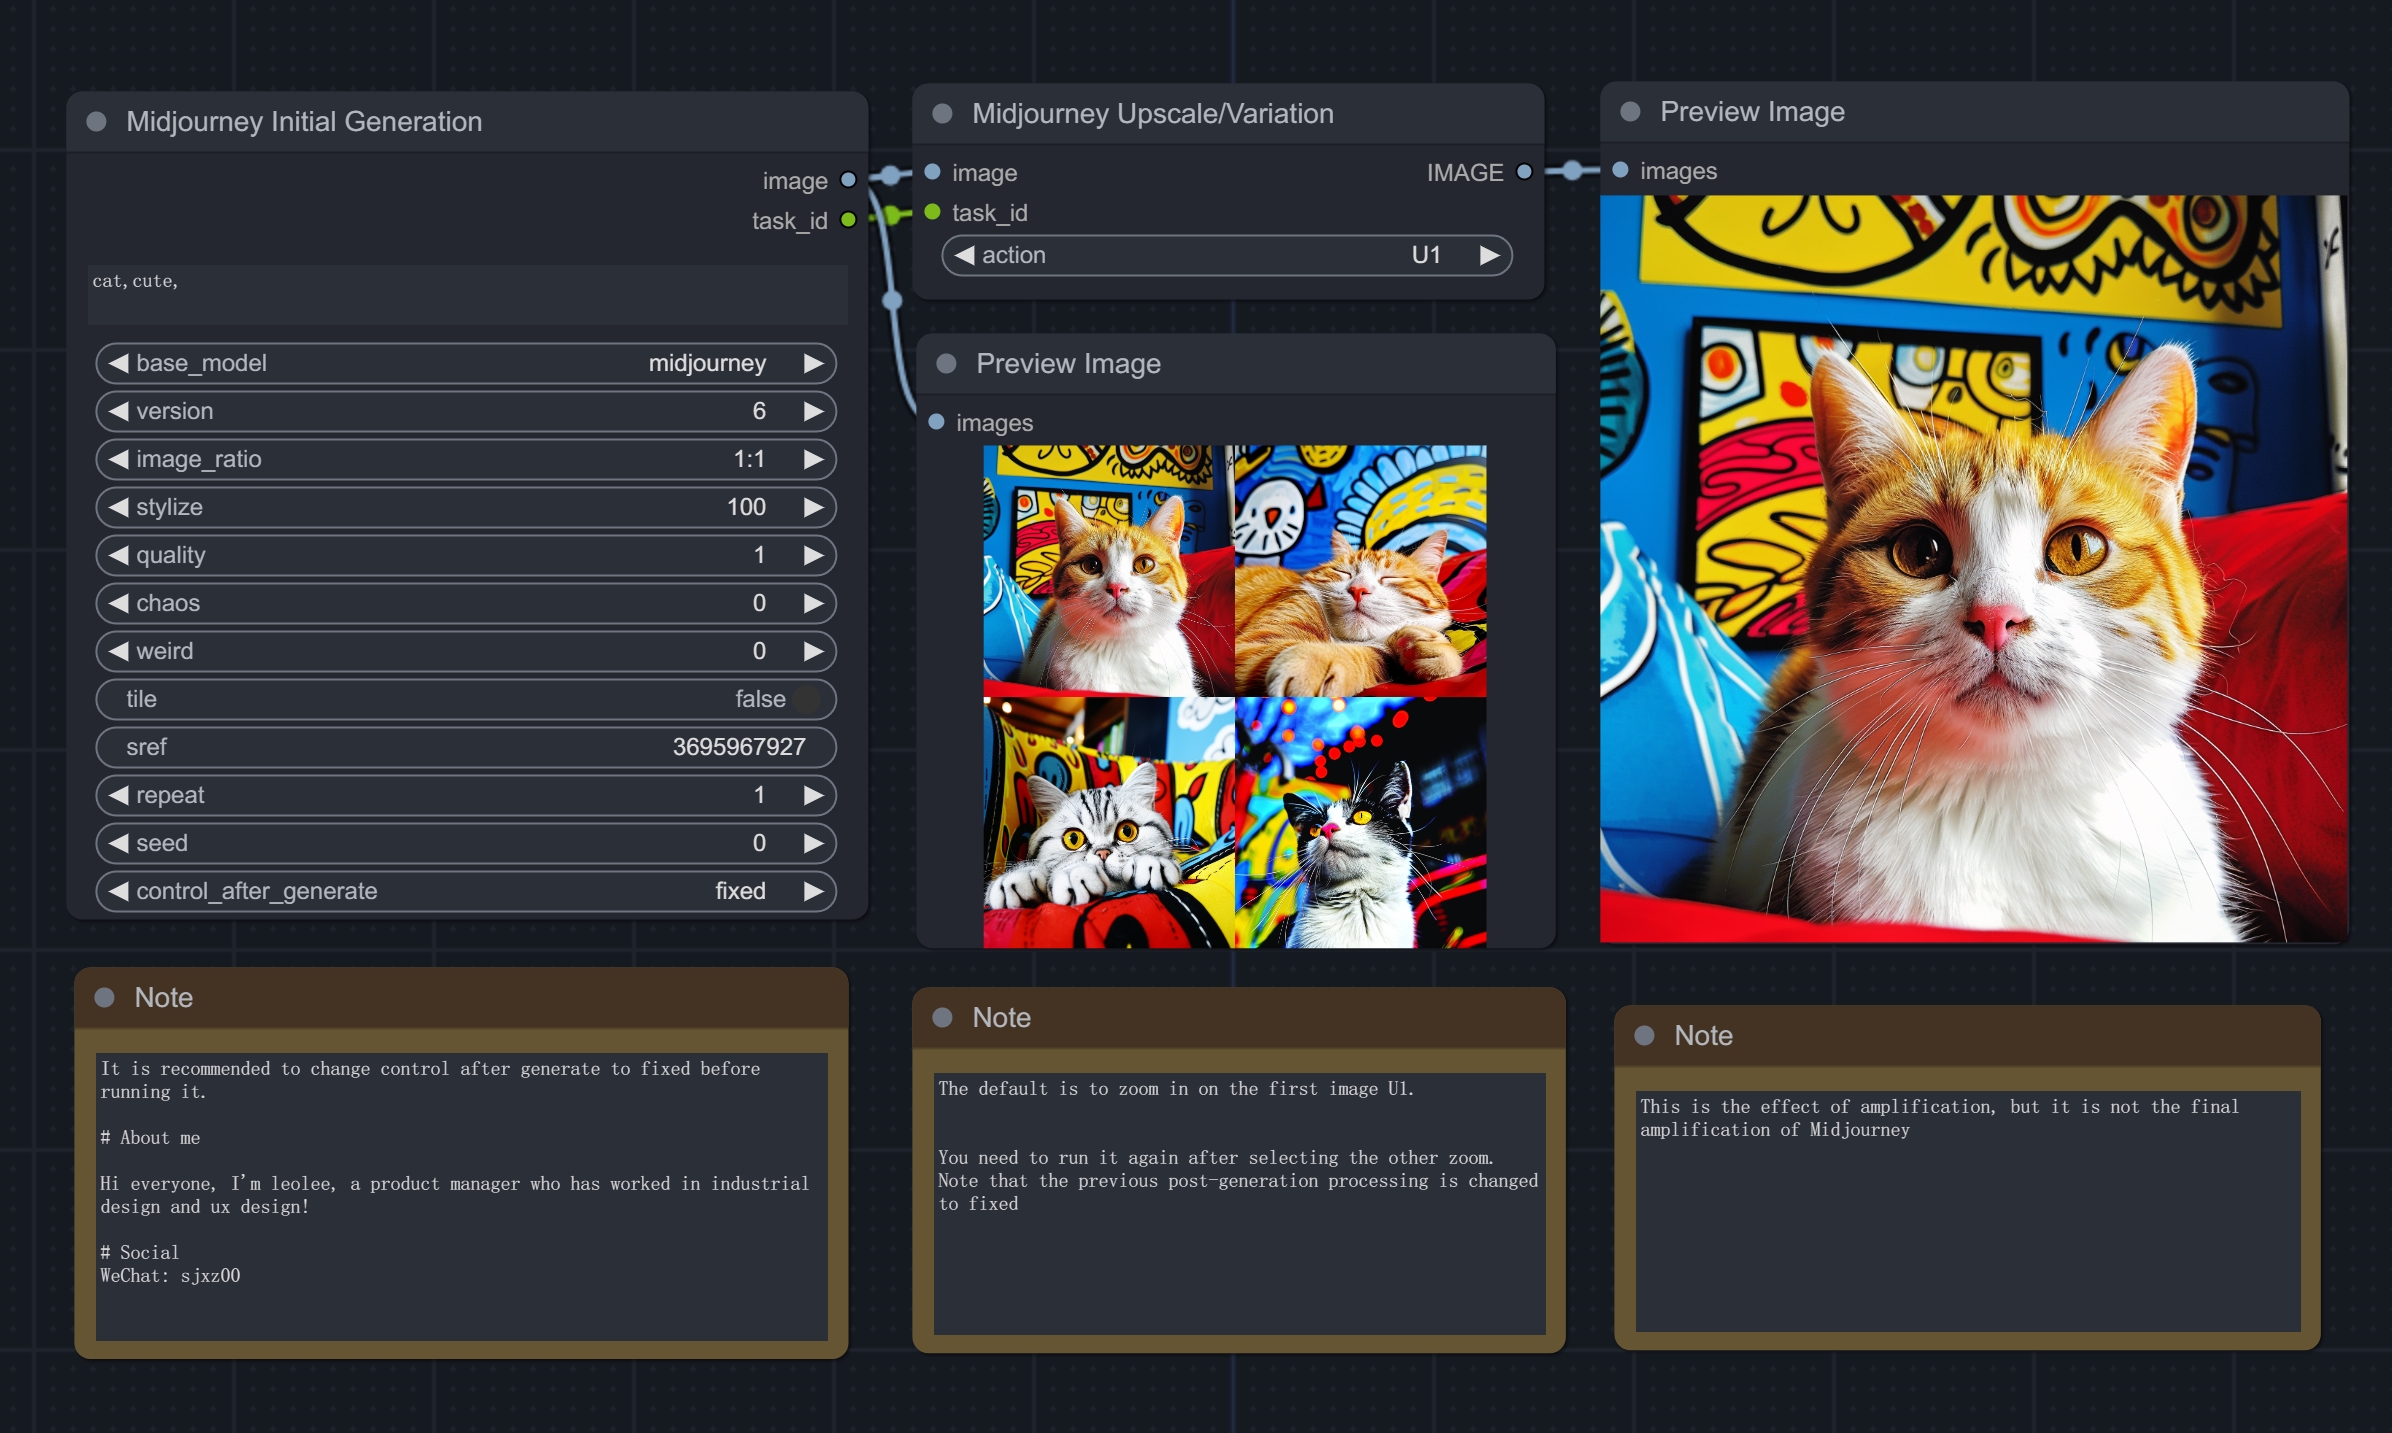Open the base_model midjourney selector
Screen dimensions: 2392x1433
[x=465, y=363]
